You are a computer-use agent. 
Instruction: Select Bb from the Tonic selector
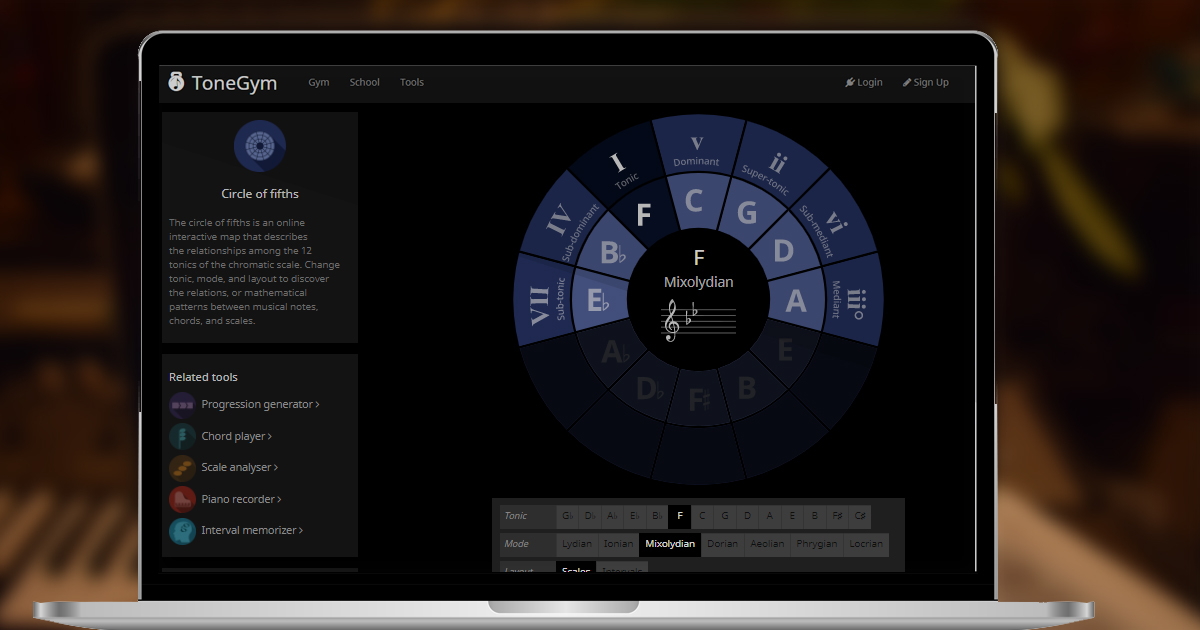656,516
